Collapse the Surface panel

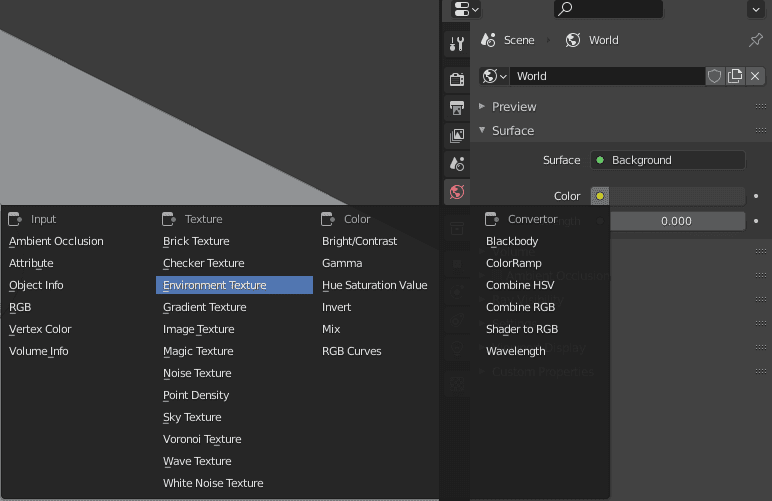click(512, 131)
